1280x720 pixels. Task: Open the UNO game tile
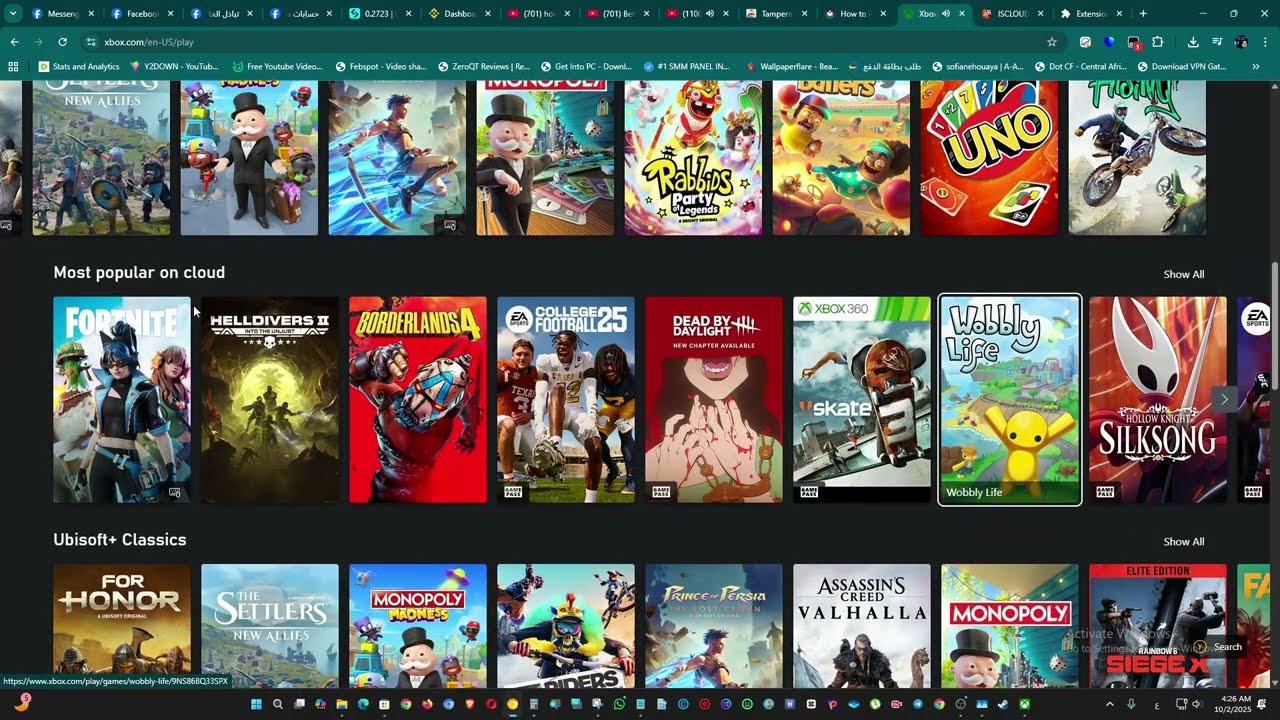click(x=989, y=158)
